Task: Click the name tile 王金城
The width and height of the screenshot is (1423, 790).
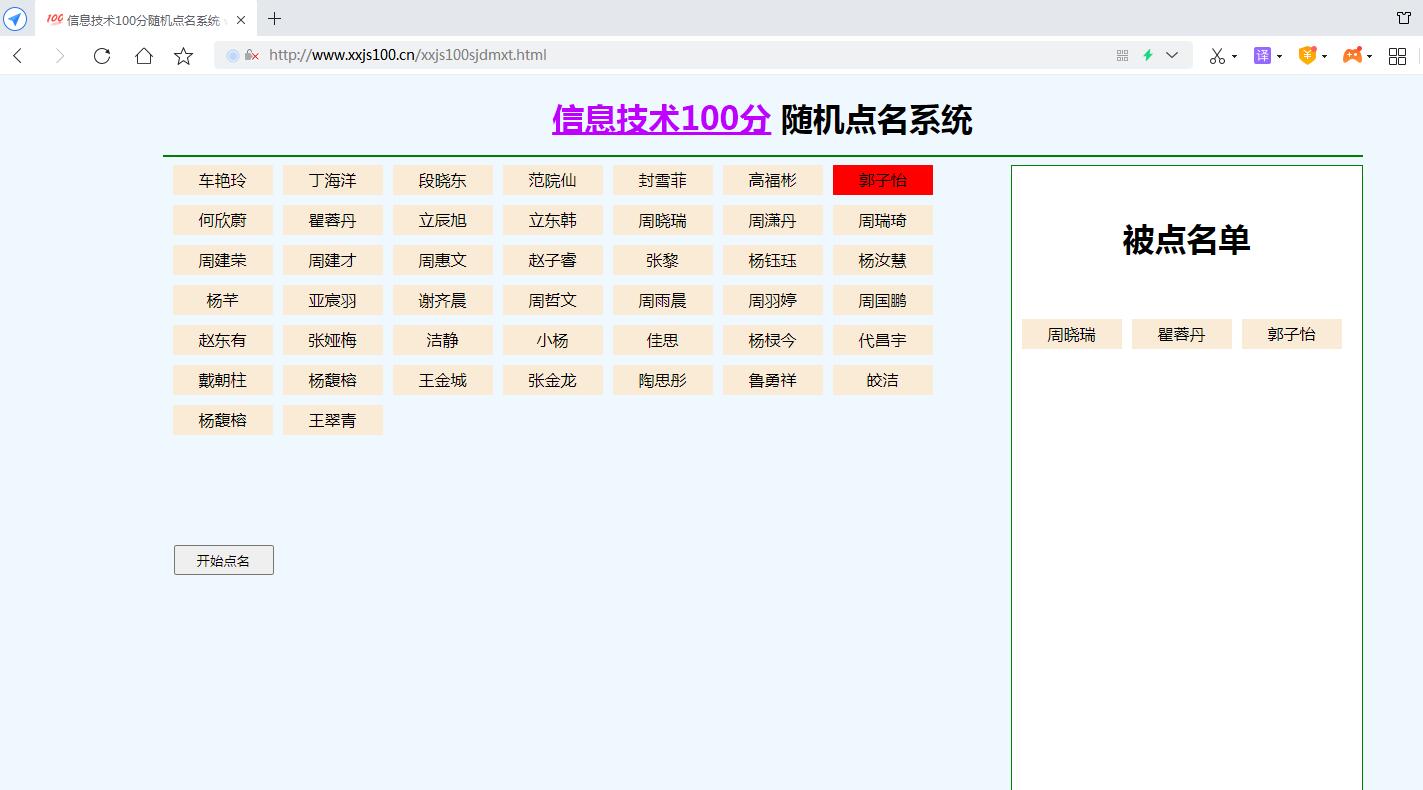Action: click(x=443, y=380)
